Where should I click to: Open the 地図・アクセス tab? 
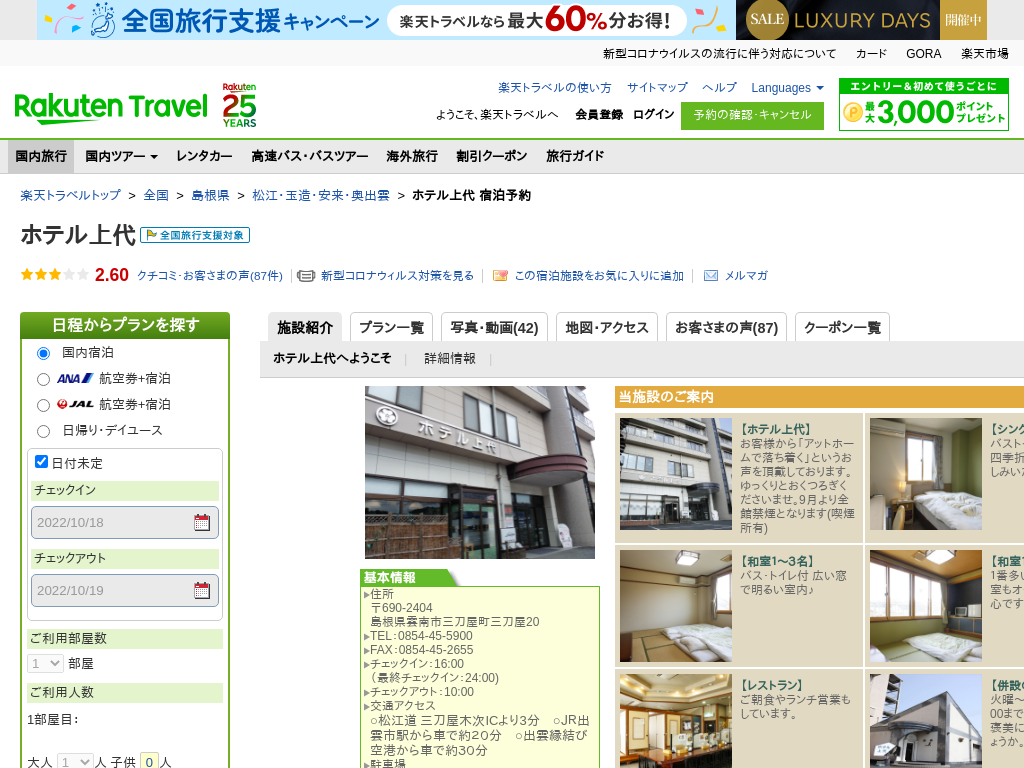(x=607, y=327)
